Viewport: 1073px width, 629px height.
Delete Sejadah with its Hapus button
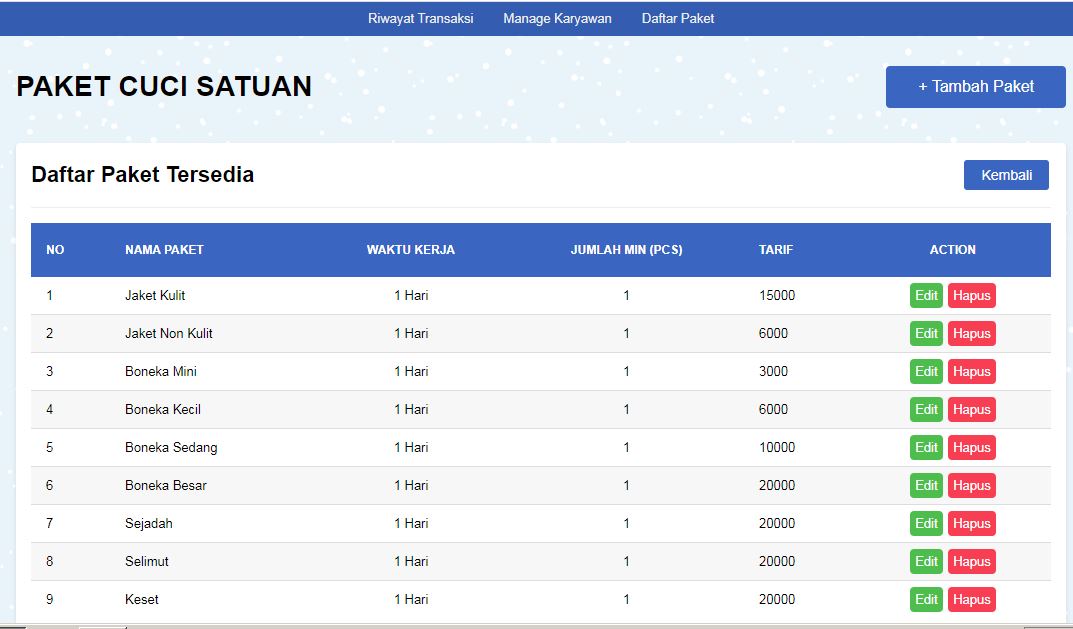[971, 523]
